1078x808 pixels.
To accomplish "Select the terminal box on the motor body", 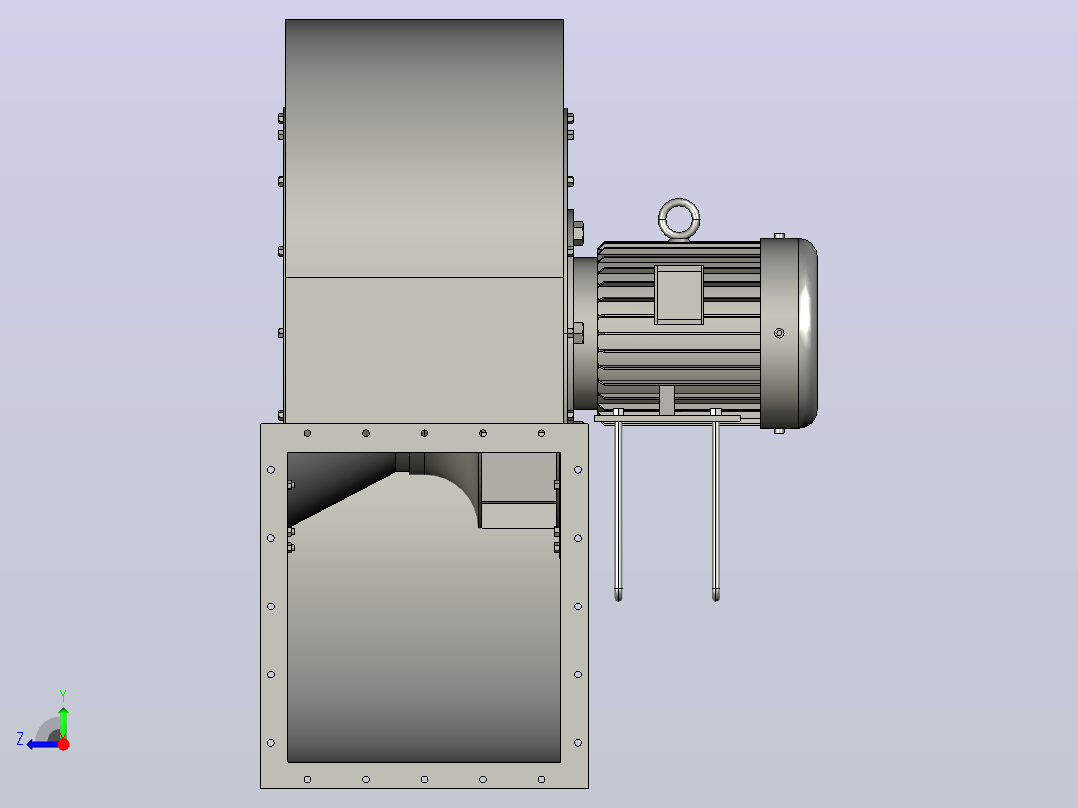I will tap(679, 294).
